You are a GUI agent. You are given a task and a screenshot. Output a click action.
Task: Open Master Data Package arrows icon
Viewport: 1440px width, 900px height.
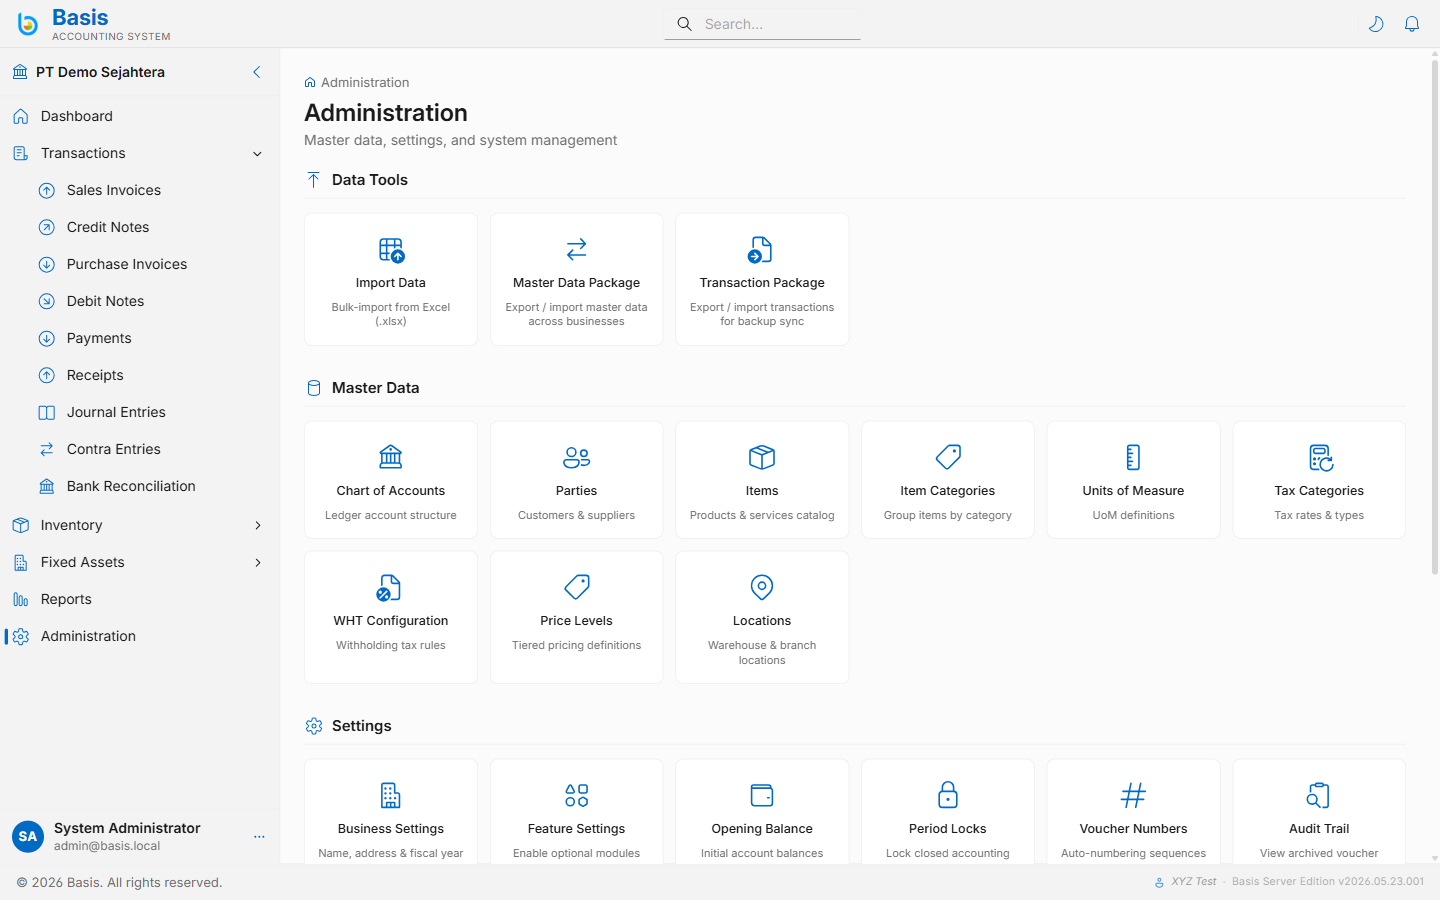point(577,248)
